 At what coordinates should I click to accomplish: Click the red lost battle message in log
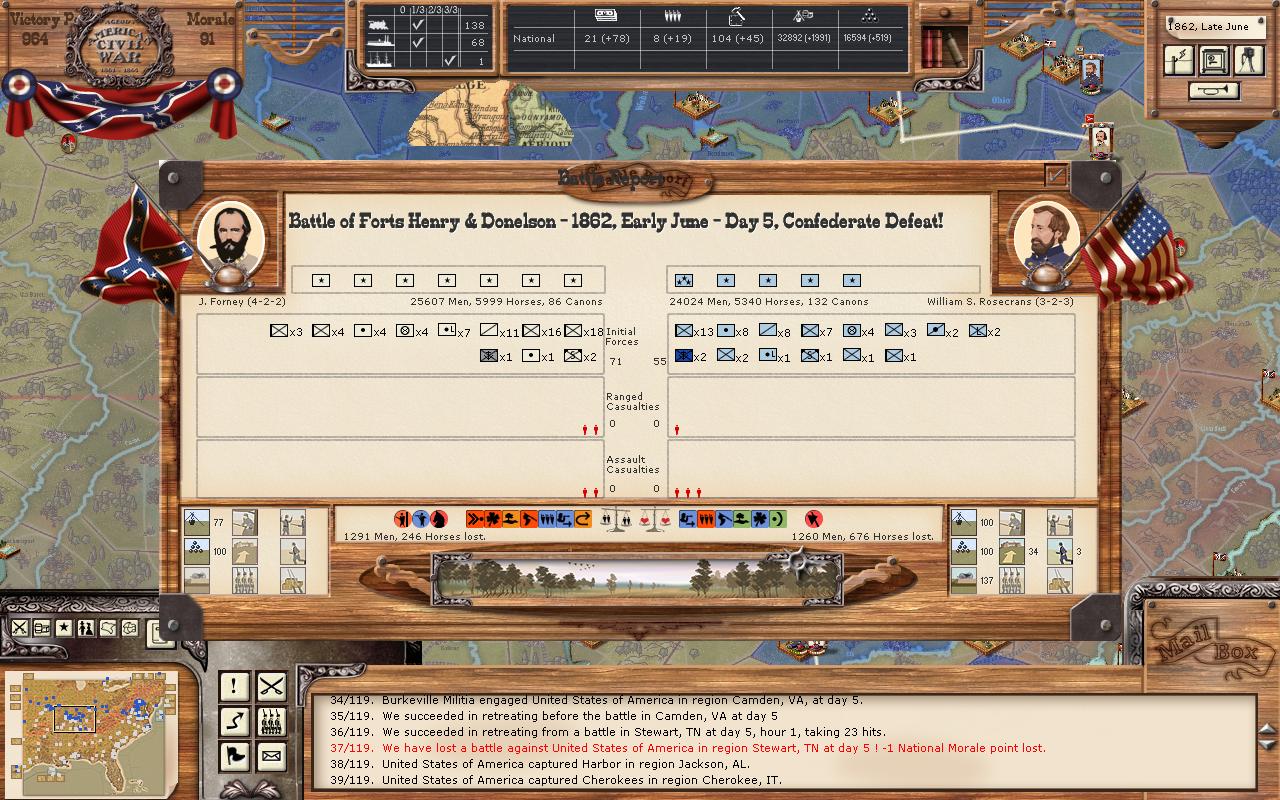click(x=713, y=748)
